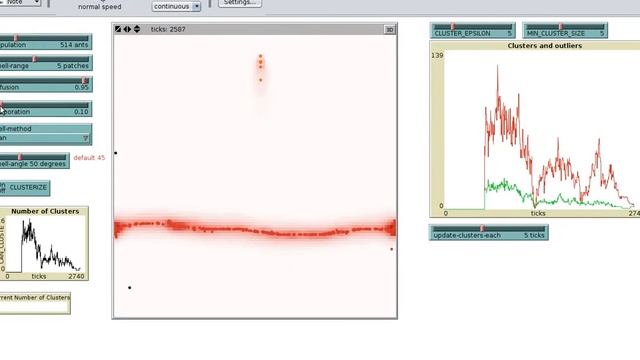Open the continuous view-update dropdown
Viewport: 640px width, 360px height.
(176, 7)
